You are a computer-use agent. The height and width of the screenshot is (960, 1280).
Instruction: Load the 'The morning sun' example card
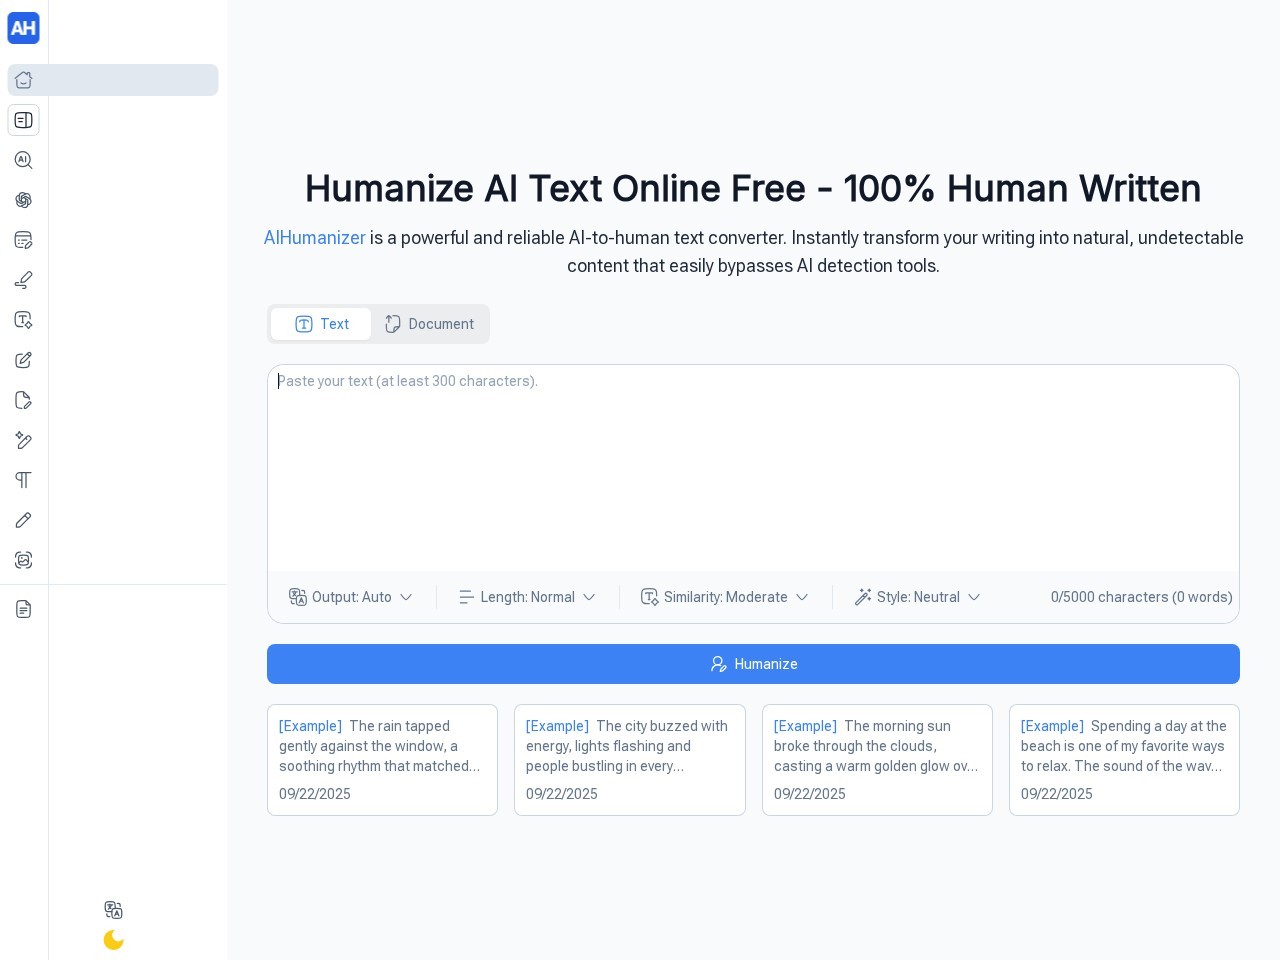pos(877,760)
